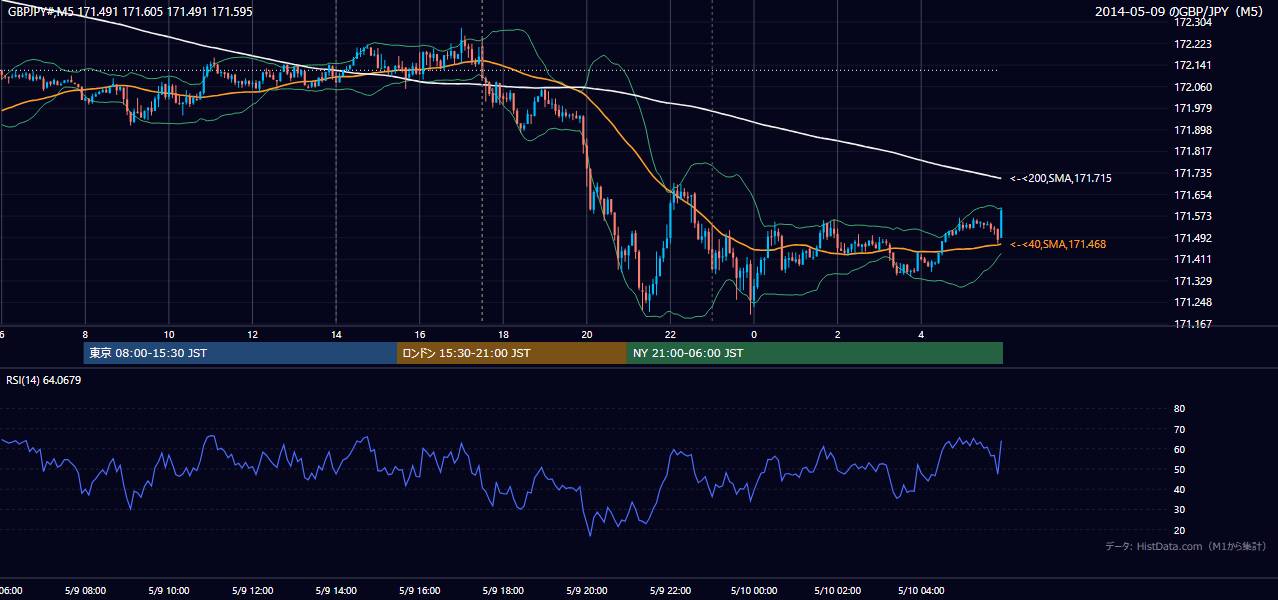Click the 5/9 16:00 time axis label
The width and height of the screenshot is (1278, 600).
(x=420, y=590)
